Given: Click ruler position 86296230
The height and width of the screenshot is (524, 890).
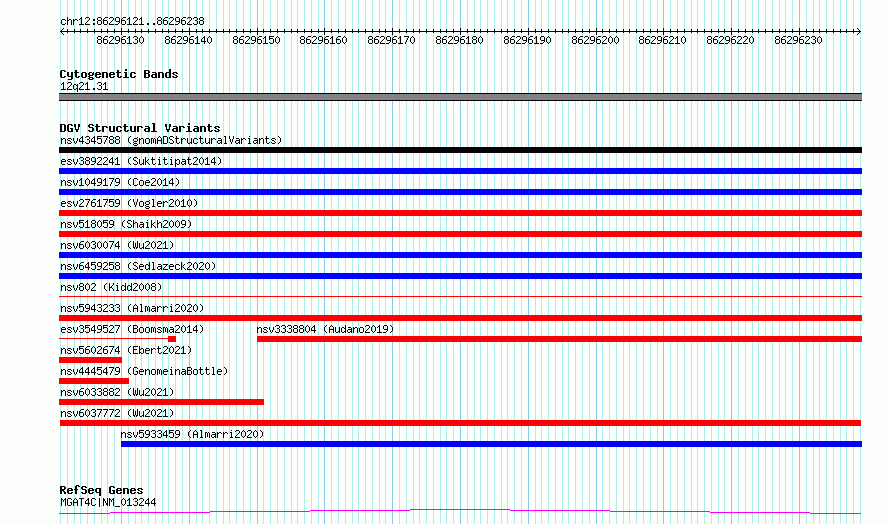Looking at the screenshot, I should pyautogui.click(x=799, y=40).
